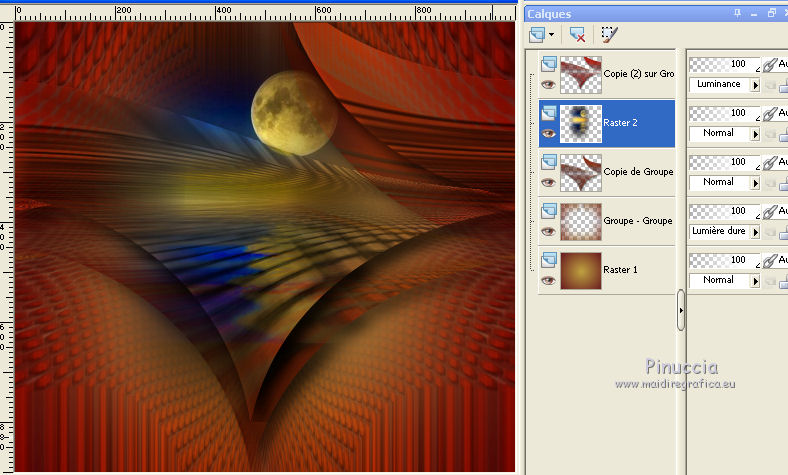The height and width of the screenshot is (475, 788).
Task: Click the opacity slider of Raster 1
Action: tap(724, 260)
